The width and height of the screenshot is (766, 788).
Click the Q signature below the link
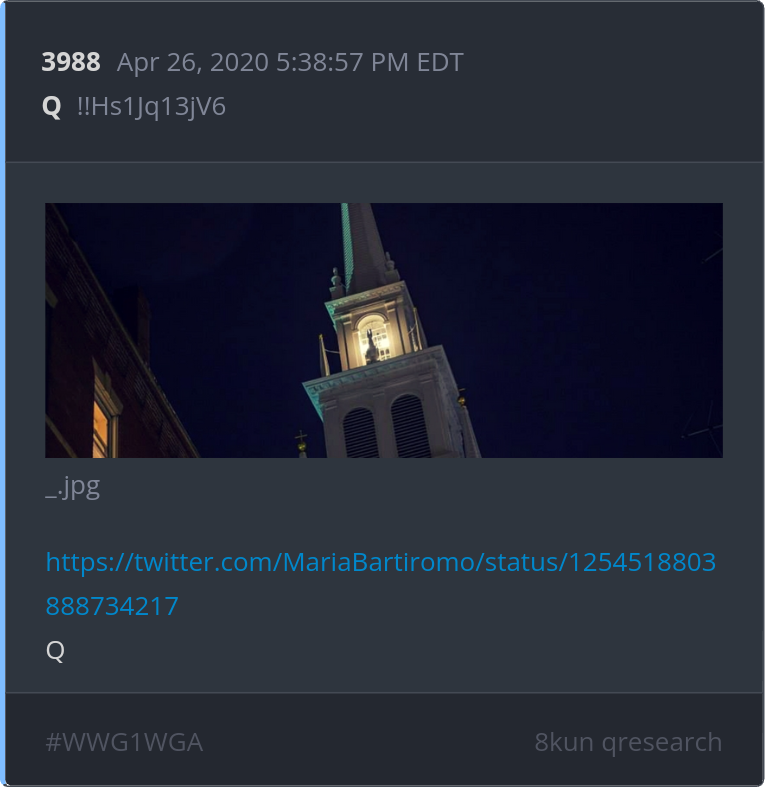point(55,651)
